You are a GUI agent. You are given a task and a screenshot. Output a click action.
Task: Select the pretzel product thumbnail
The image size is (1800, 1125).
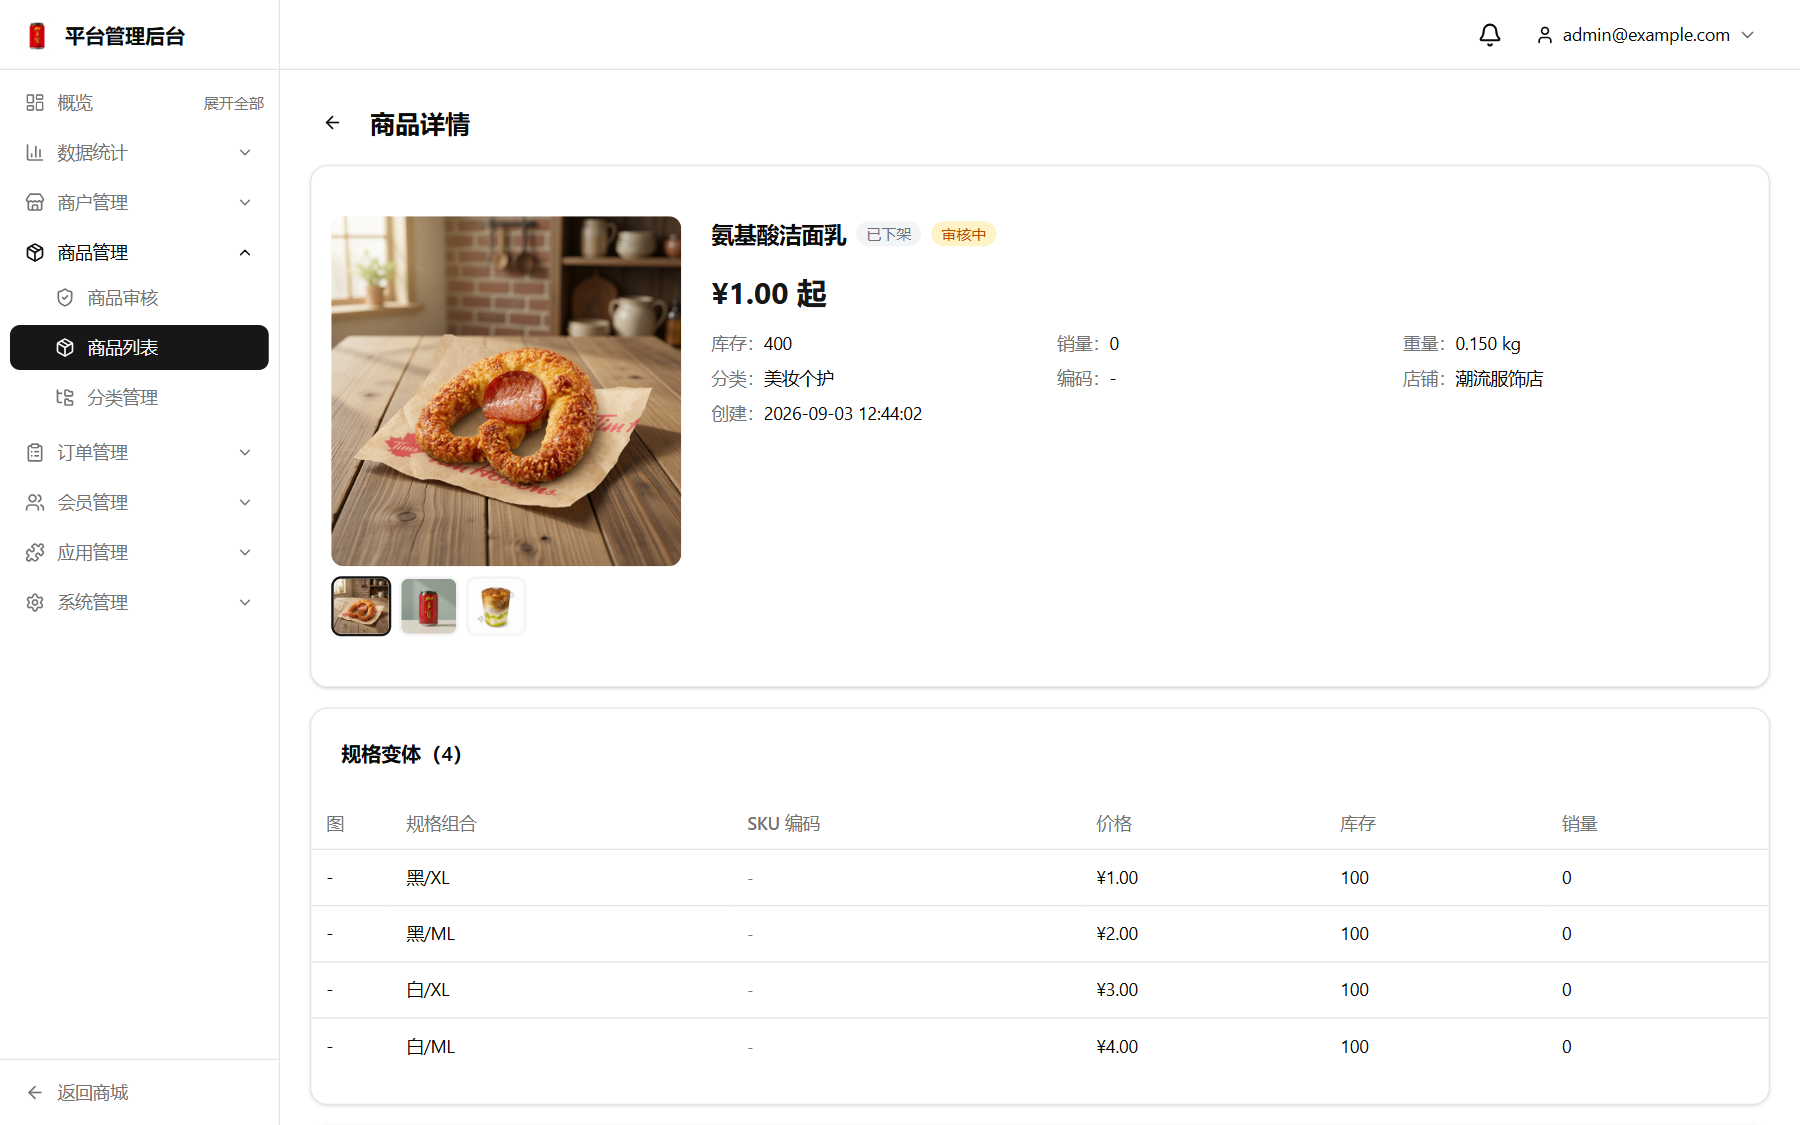361,606
